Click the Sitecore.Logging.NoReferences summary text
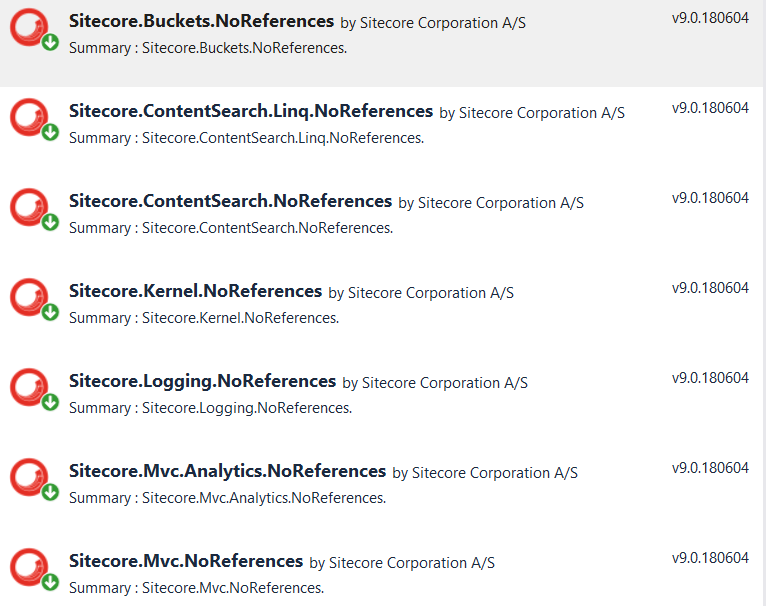 (x=210, y=408)
